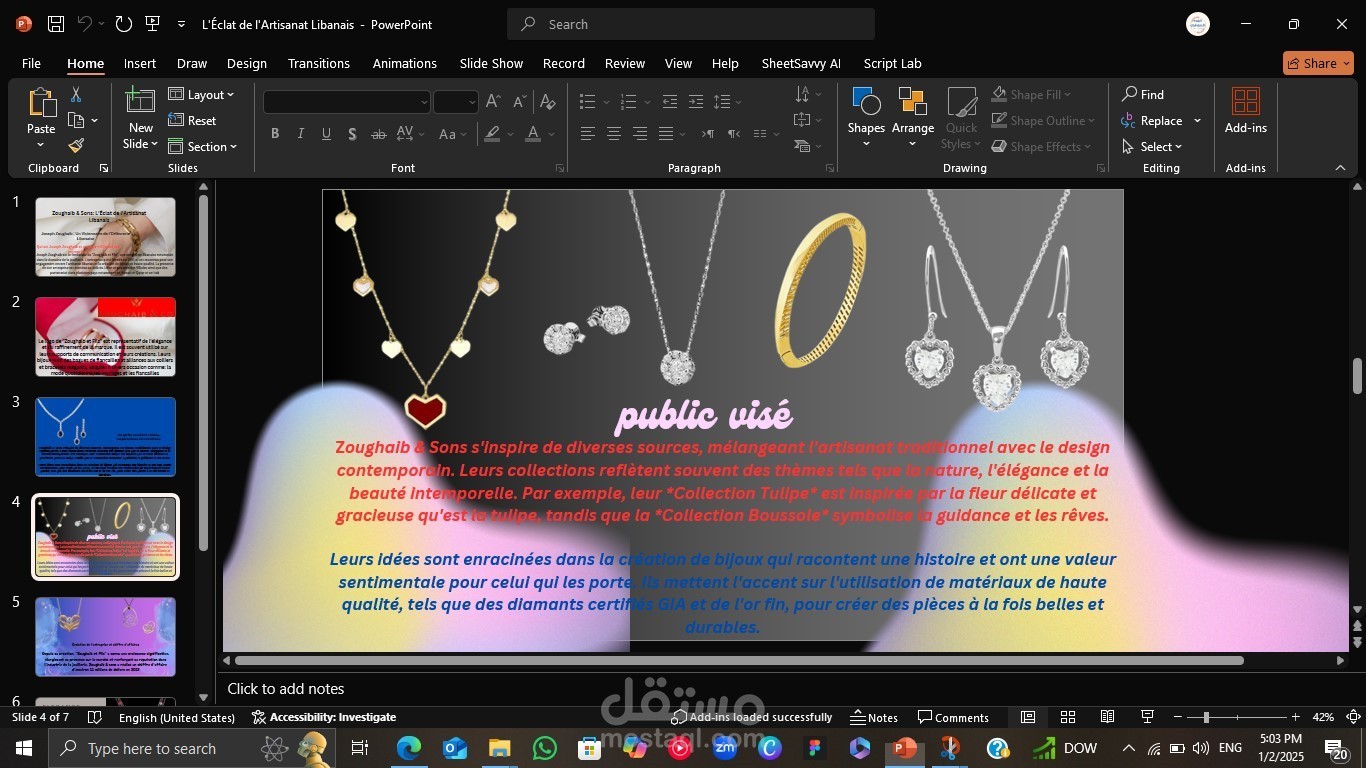1366x768 pixels.
Task: Collapse the ribbon with the chevron
Action: click(1341, 168)
